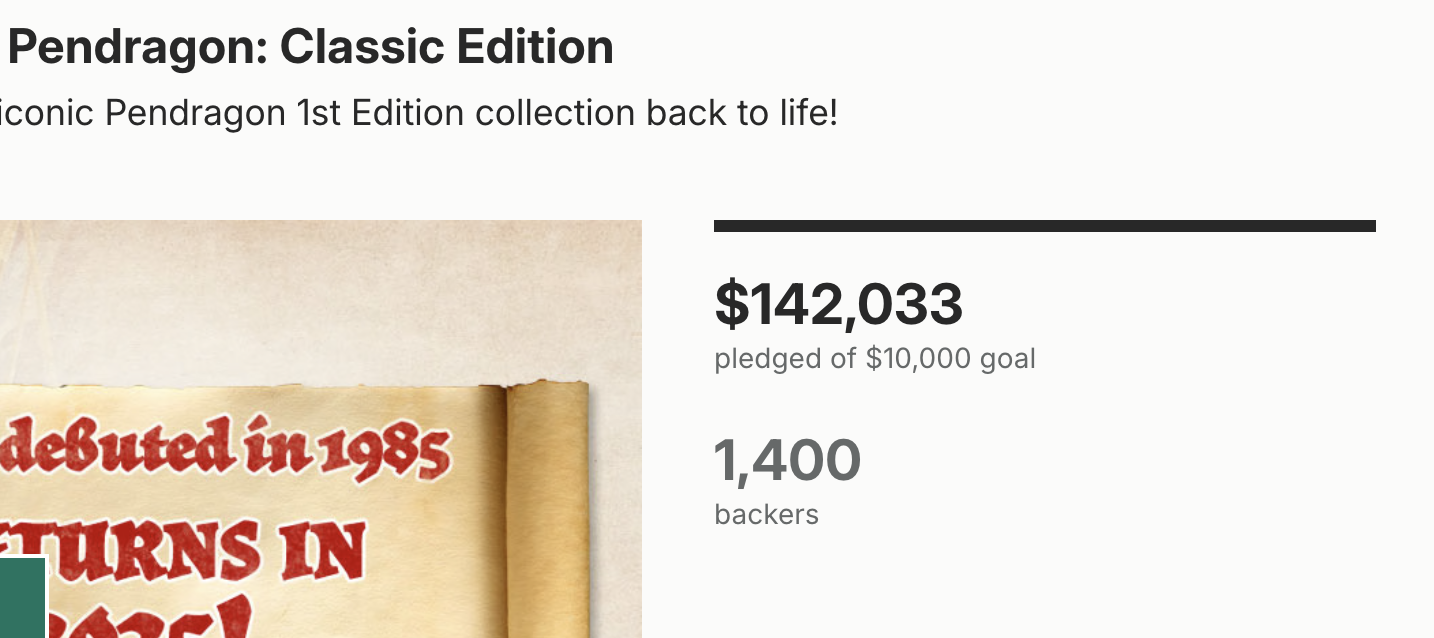Click the $142,033 pledged amount
The height and width of the screenshot is (638, 1434).
click(838, 304)
